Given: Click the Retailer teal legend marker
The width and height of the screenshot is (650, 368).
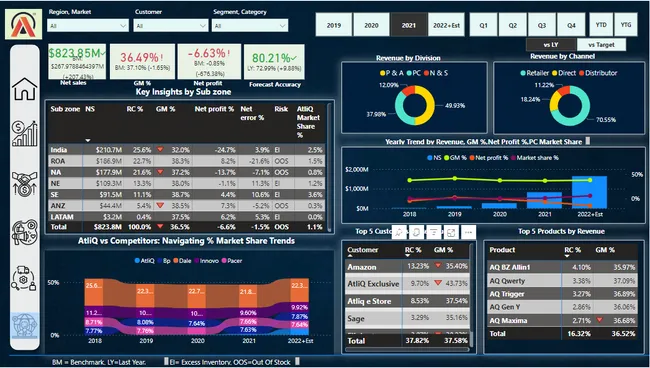Looking at the screenshot, I should [523, 73].
